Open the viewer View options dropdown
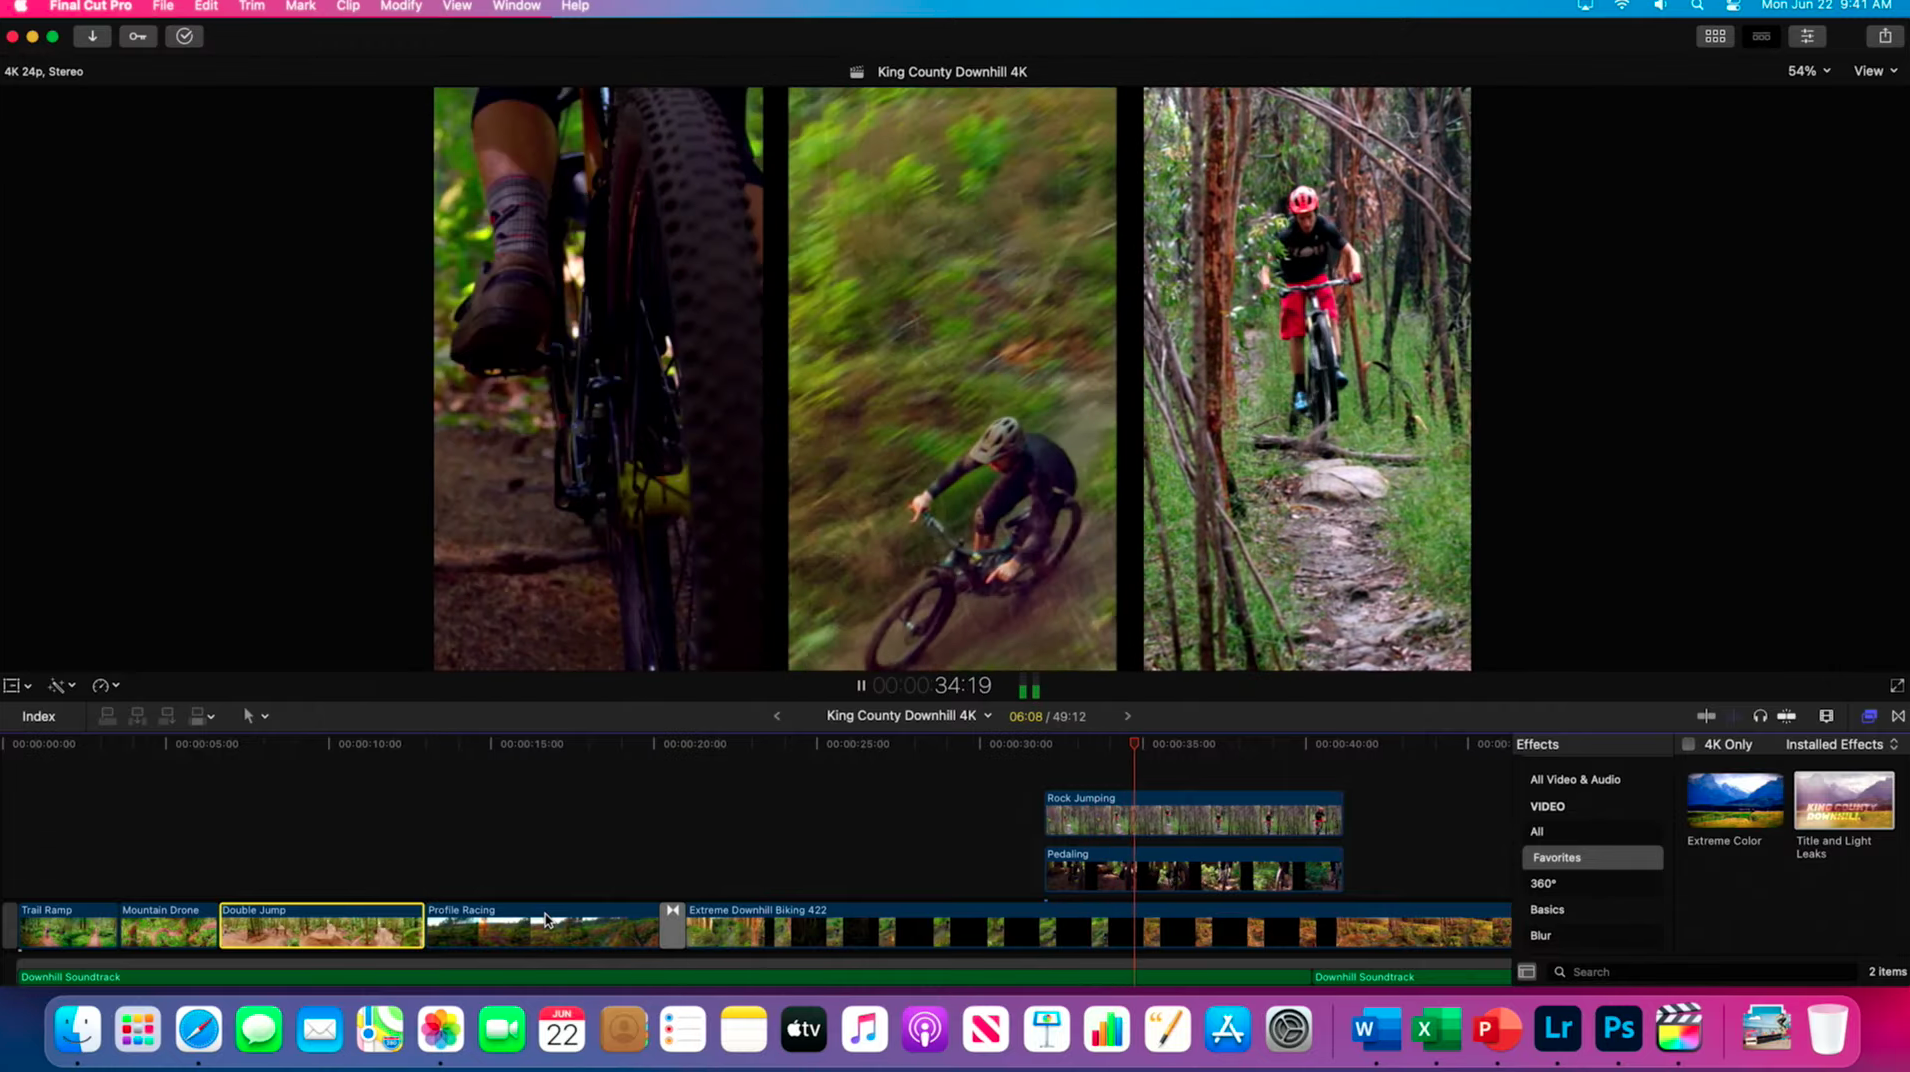This screenshot has width=1910, height=1072. (x=1875, y=71)
